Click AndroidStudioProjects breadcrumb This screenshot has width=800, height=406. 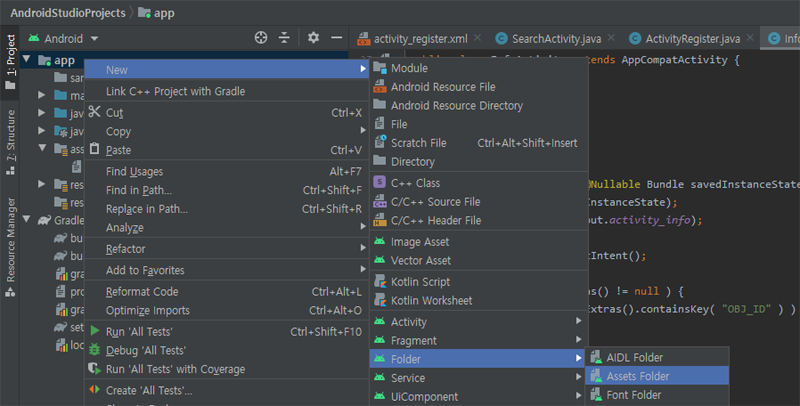[x=68, y=13]
